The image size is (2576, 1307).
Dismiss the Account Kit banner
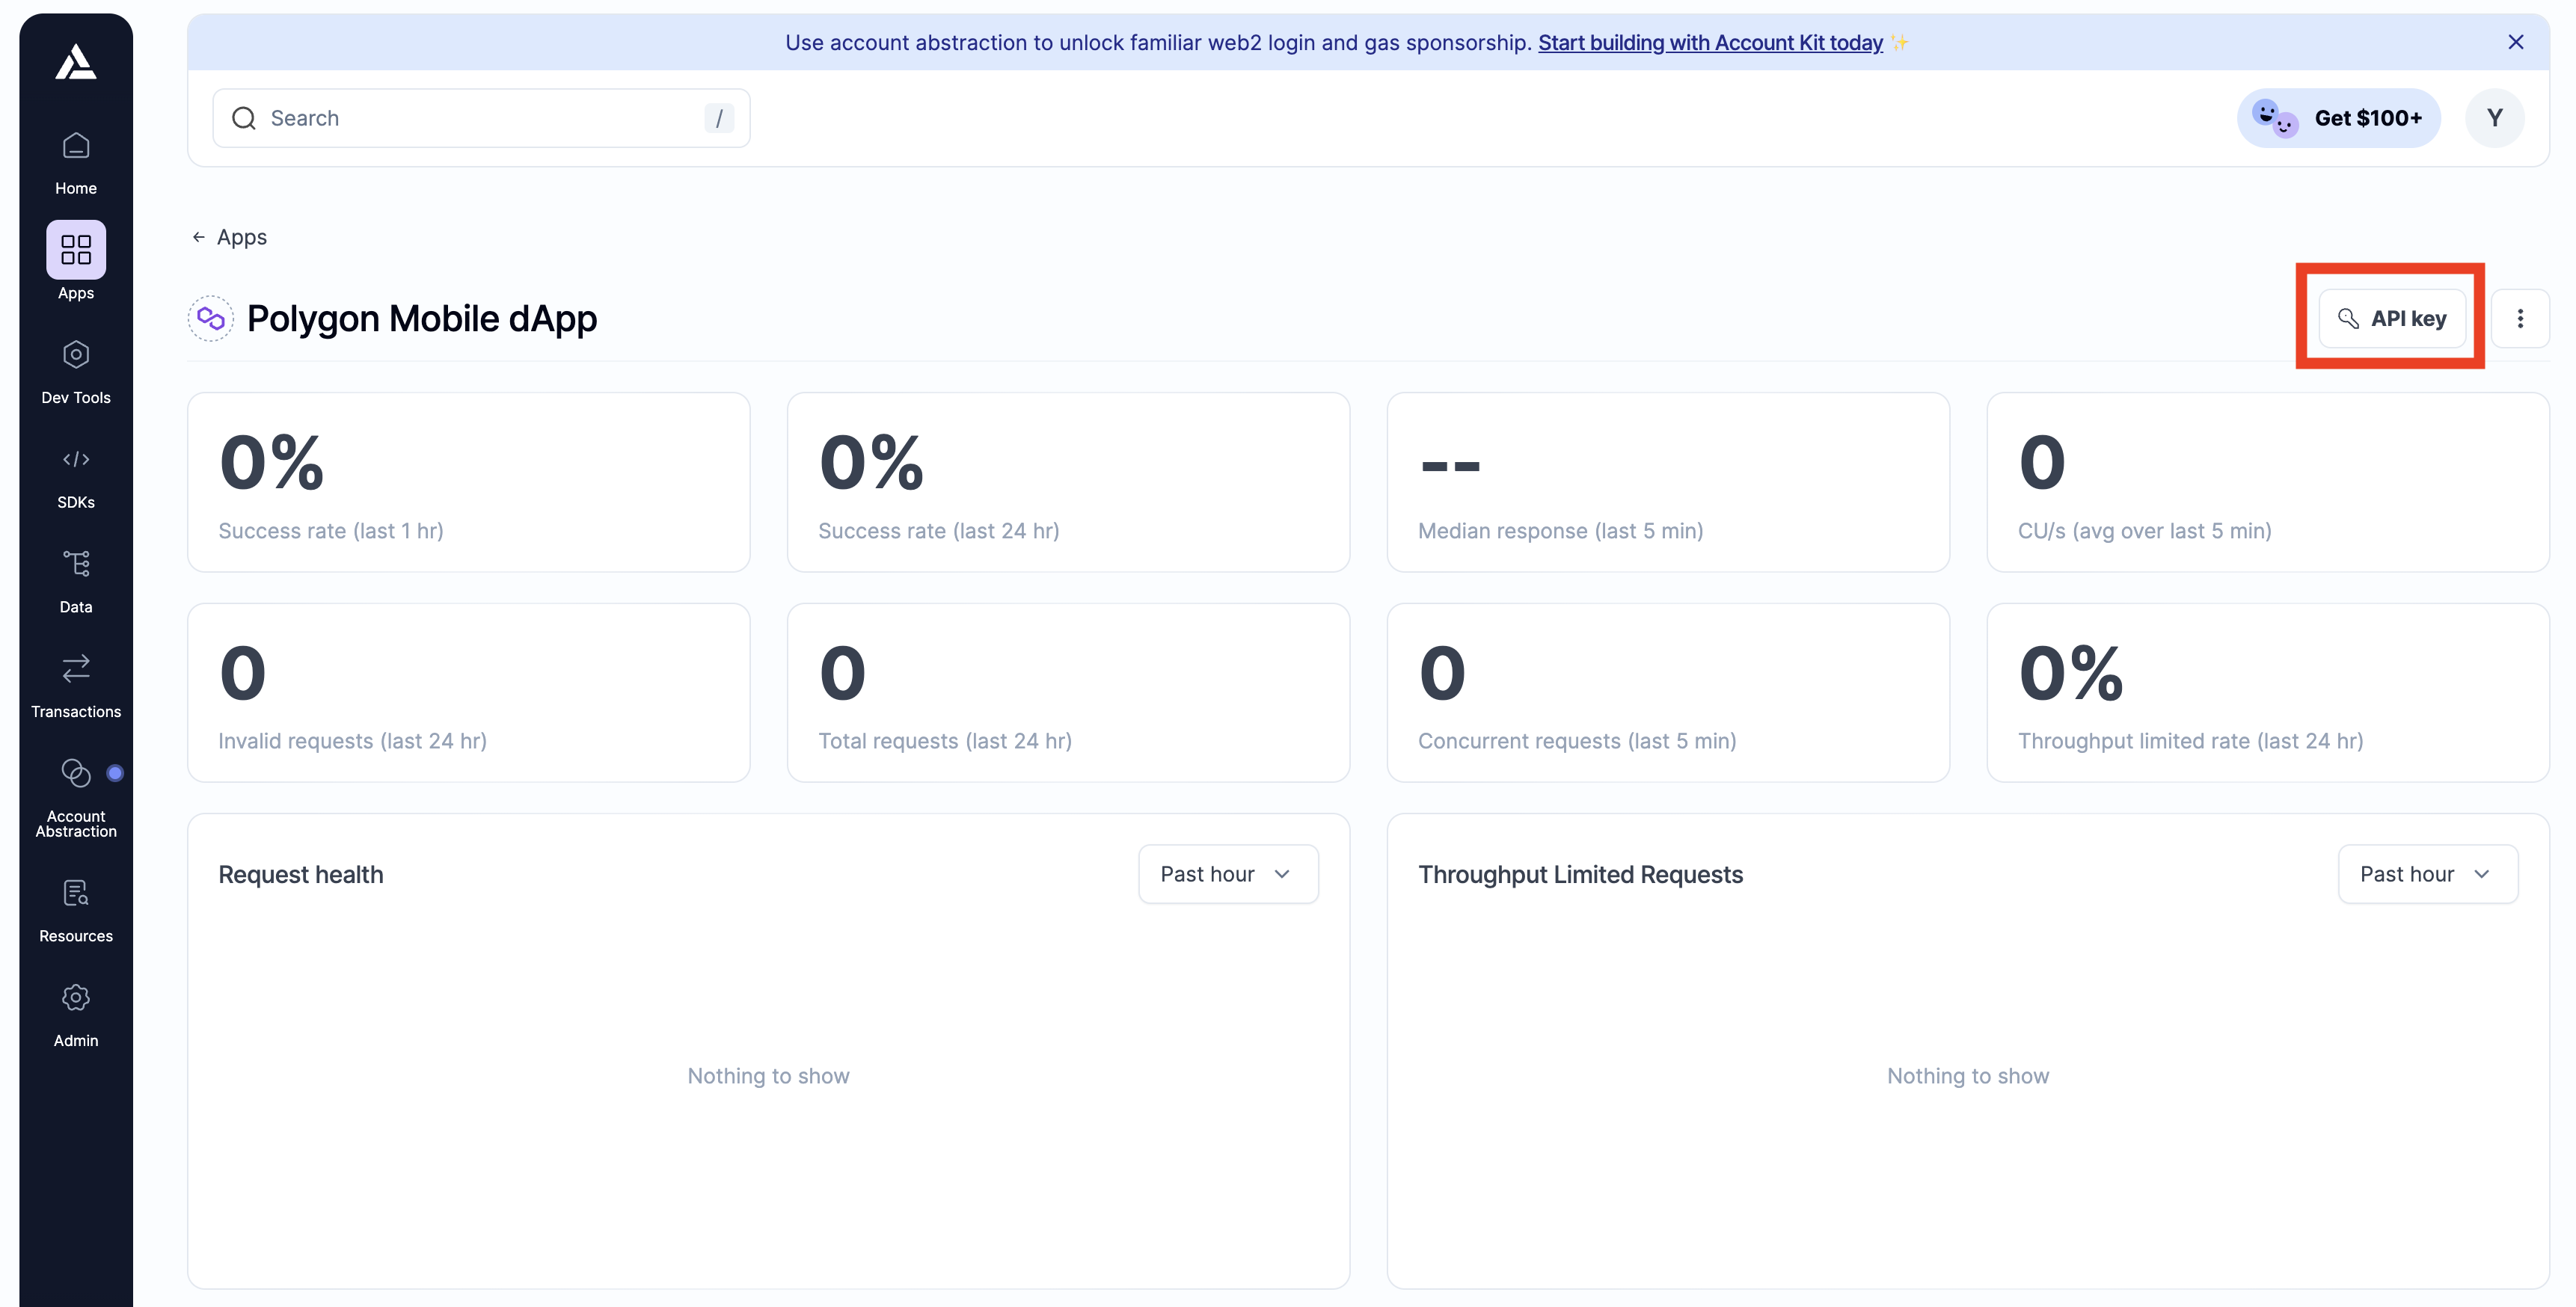tap(2516, 42)
